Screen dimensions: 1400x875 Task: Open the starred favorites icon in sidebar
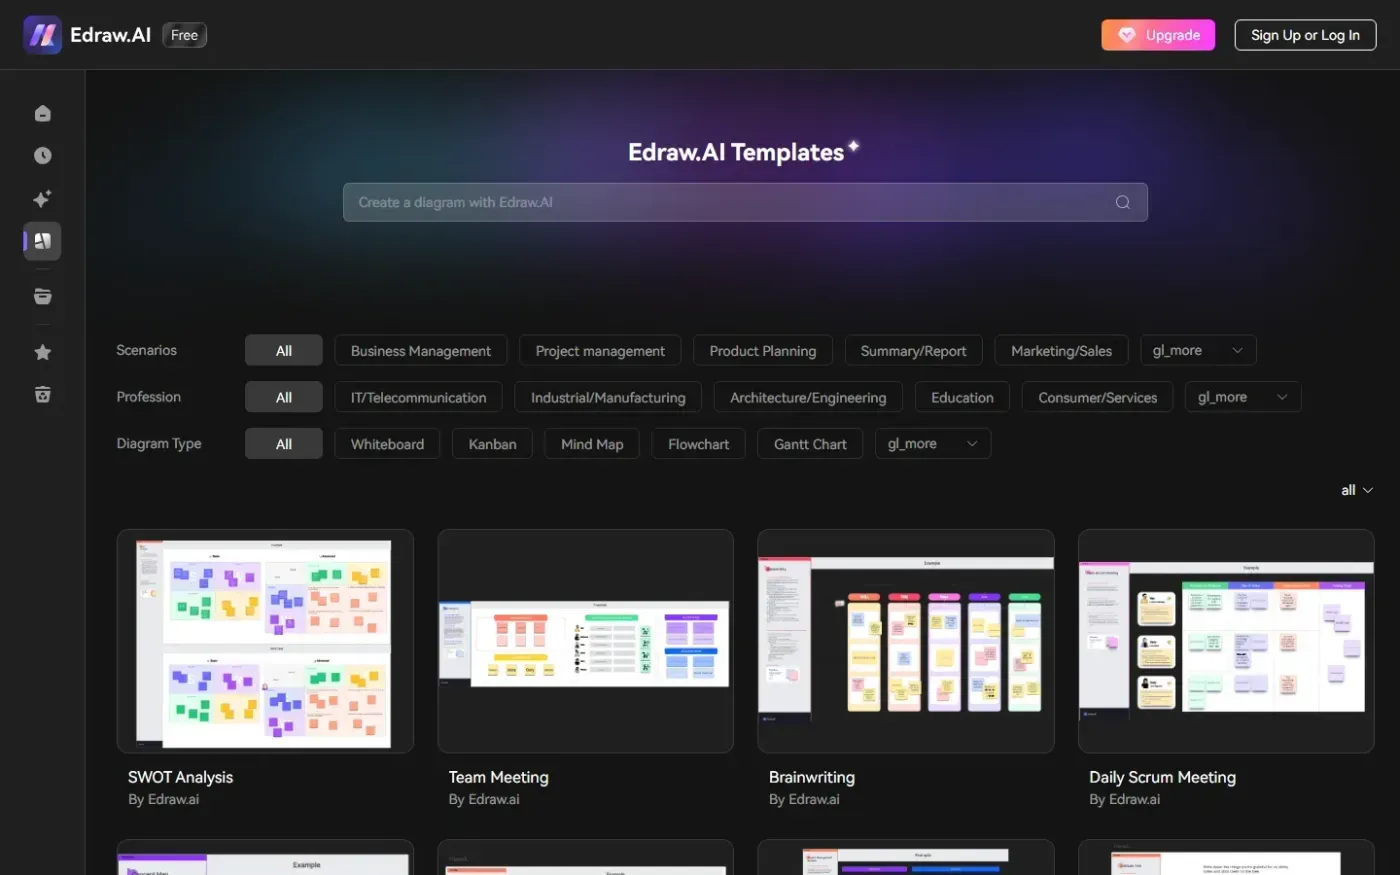(42, 352)
